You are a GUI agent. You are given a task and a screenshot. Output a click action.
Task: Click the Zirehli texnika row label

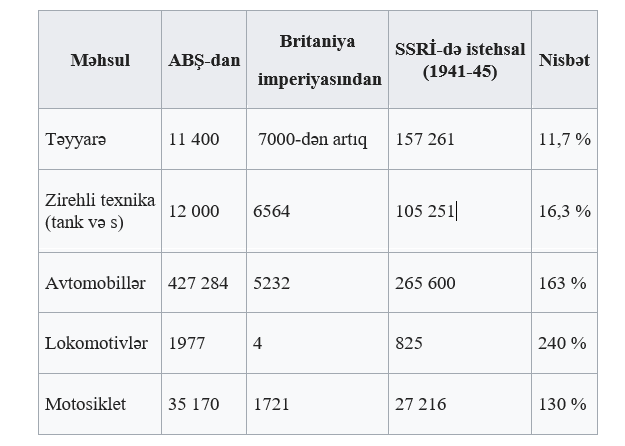pos(100,211)
